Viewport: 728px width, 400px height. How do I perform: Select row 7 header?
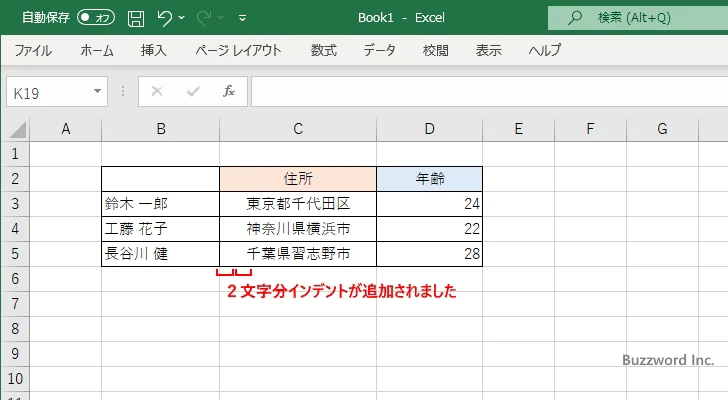(x=15, y=304)
